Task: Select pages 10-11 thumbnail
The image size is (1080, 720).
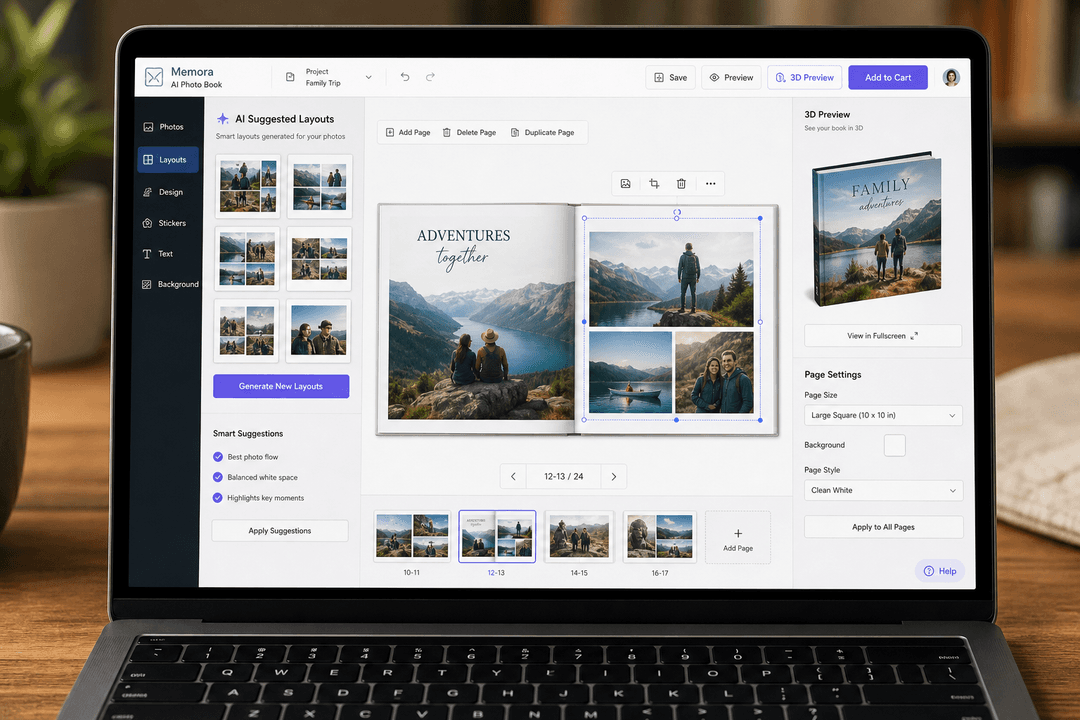Action: tap(412, 536)
